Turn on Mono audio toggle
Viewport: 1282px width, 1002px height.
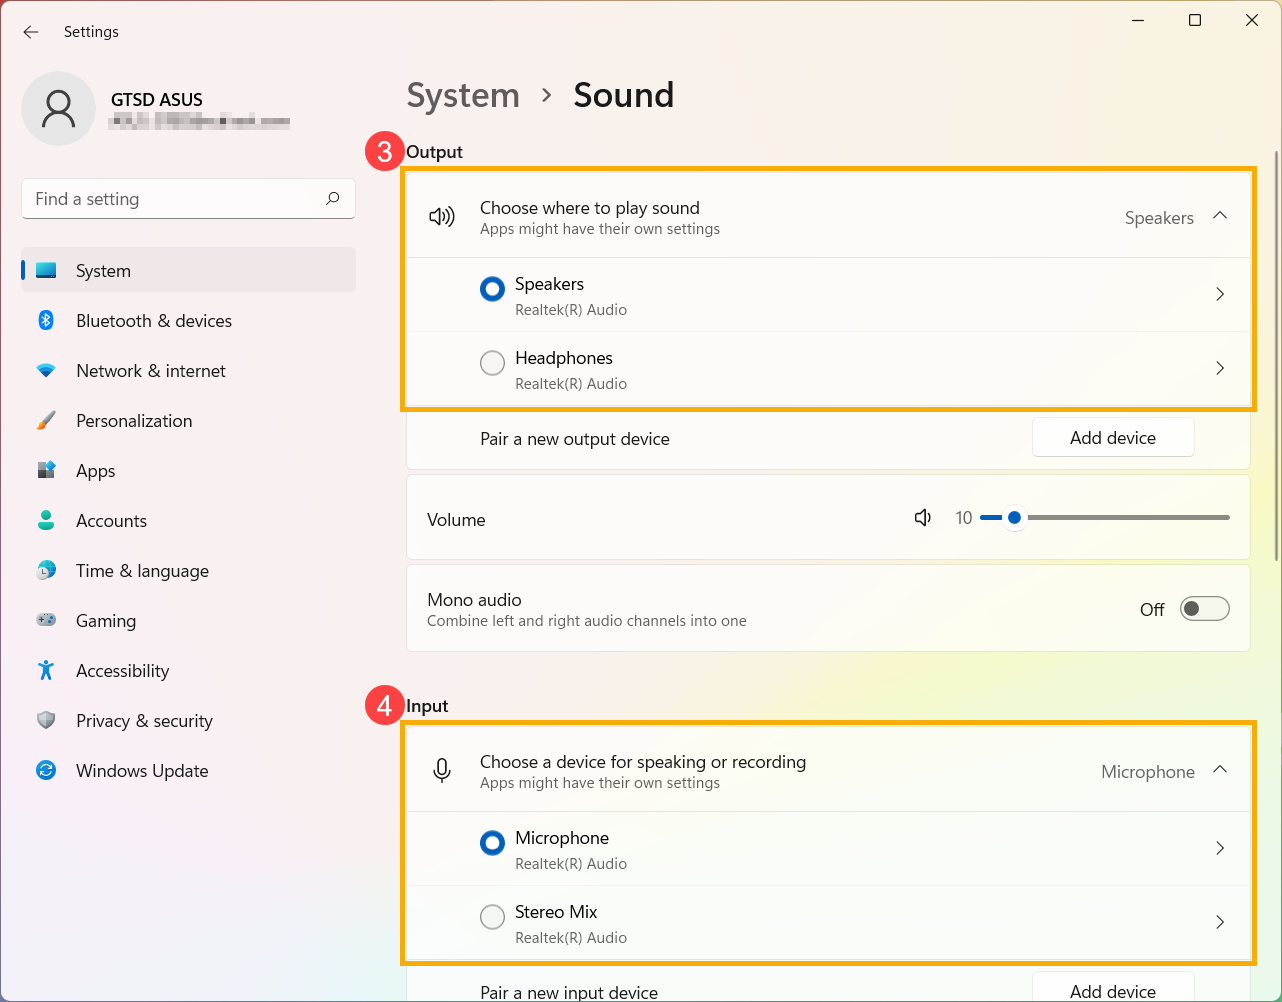[1204, 609]
